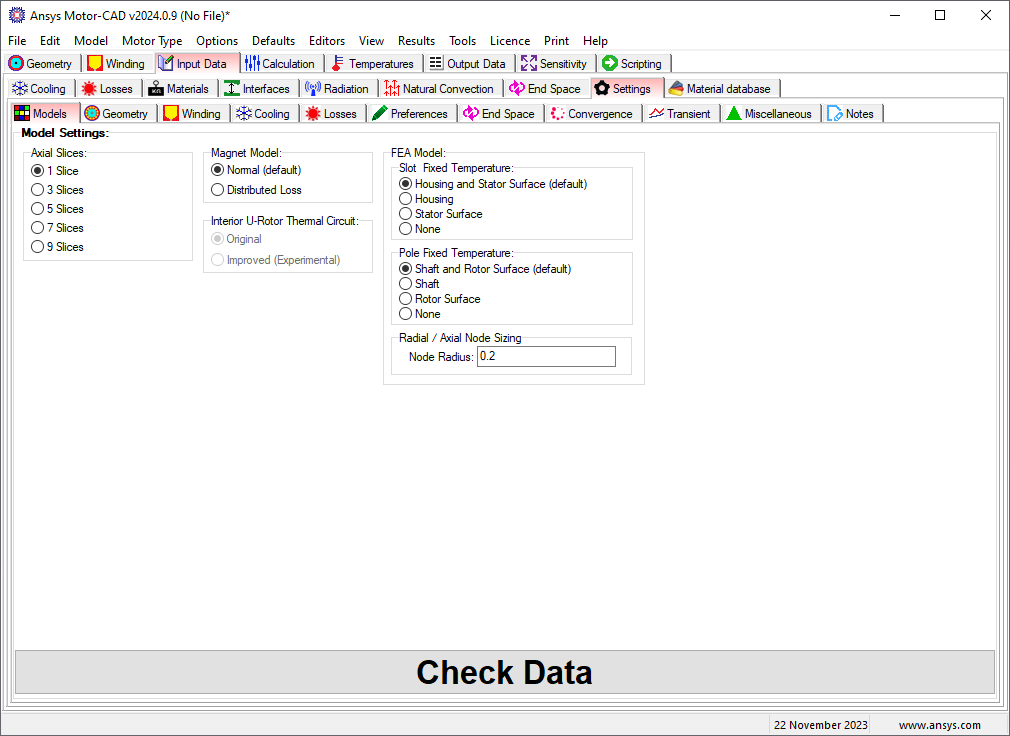
Task: Click the Transient graph icon
Action: 656,113
